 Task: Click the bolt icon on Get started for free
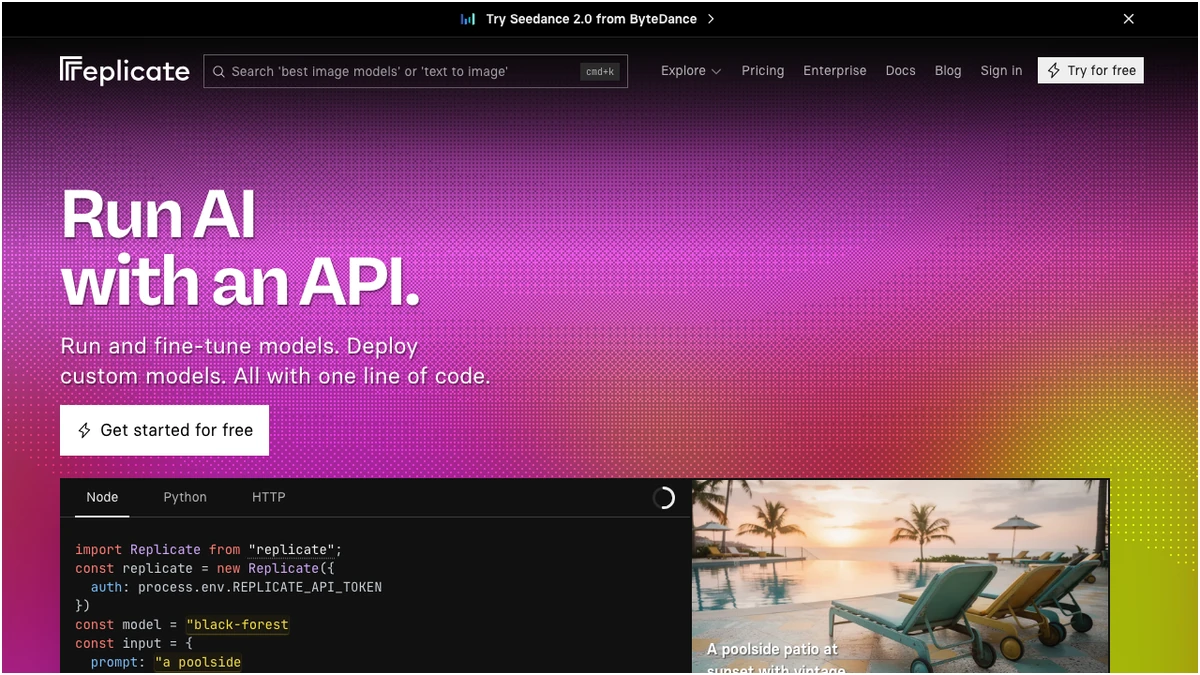point(85,430)
